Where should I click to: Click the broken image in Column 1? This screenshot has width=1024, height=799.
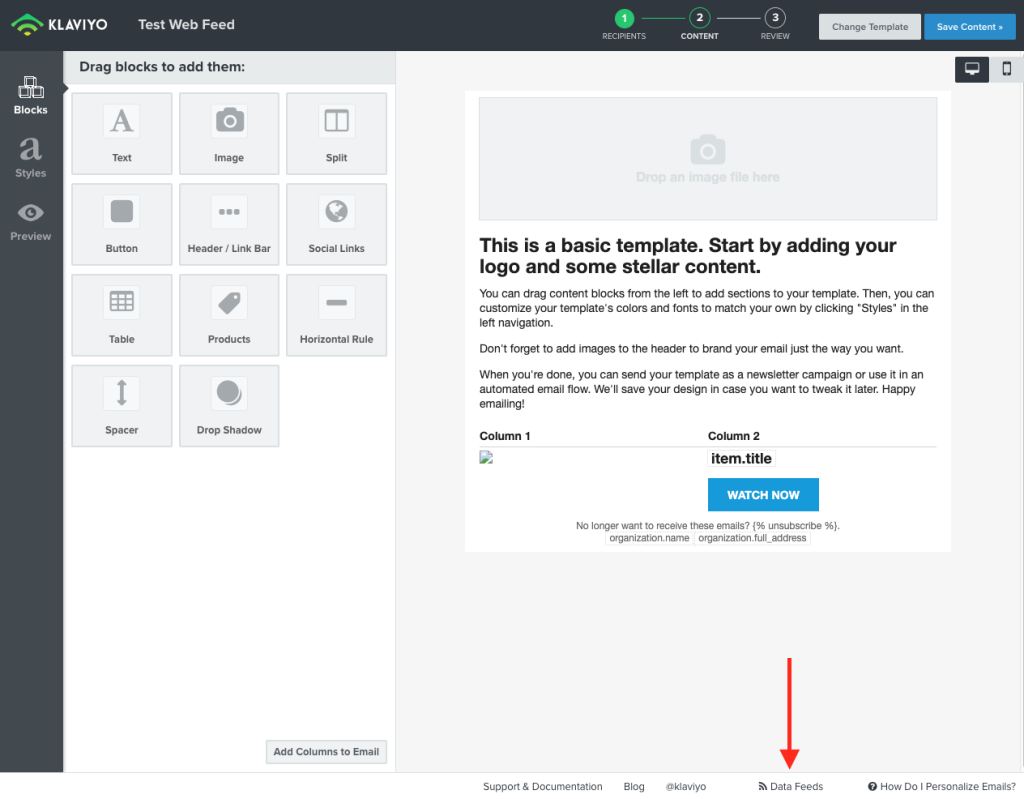click(x=486, y=457)
